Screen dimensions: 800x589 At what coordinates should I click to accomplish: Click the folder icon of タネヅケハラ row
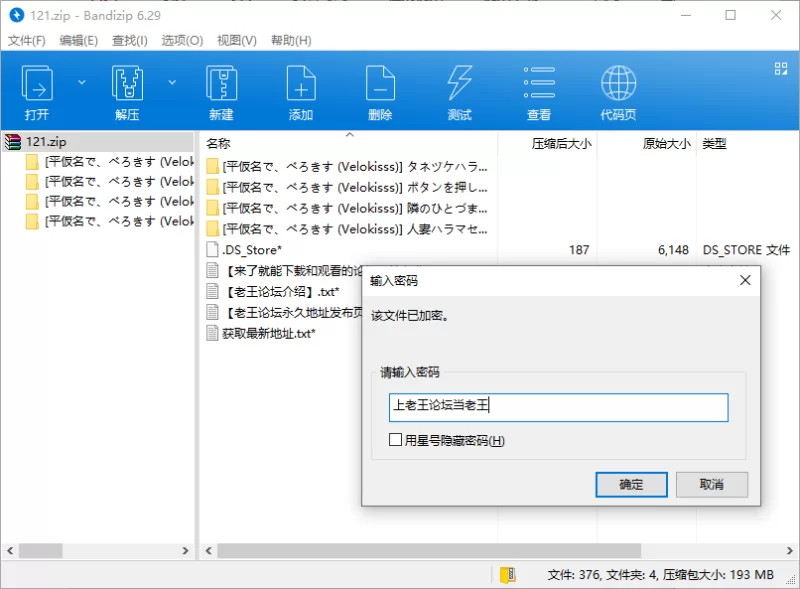[213, 167]
